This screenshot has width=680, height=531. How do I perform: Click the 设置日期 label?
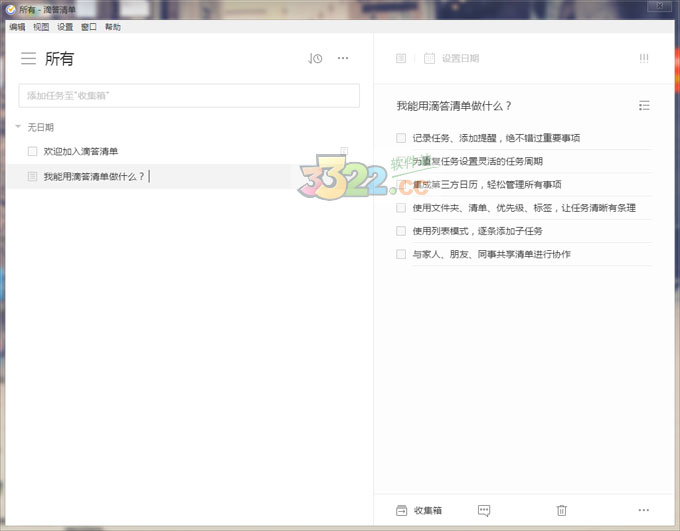pyautogui.click(x=460, y=59)
